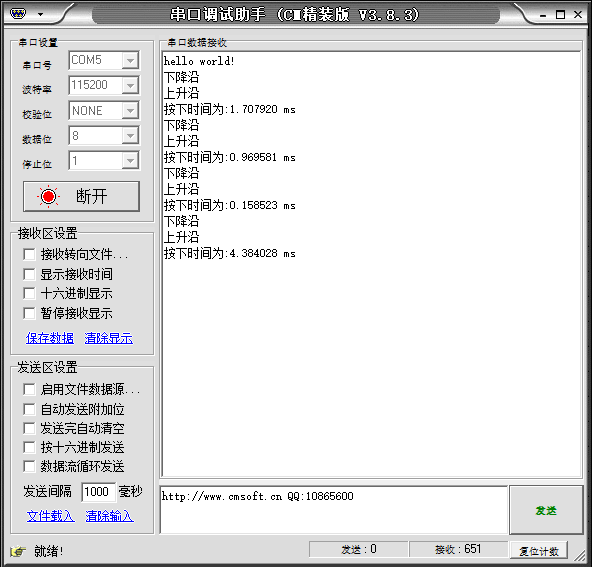Click the '按下时间为:0.969581 ms' line
592x567 pixels.
(x=230, y=157)
